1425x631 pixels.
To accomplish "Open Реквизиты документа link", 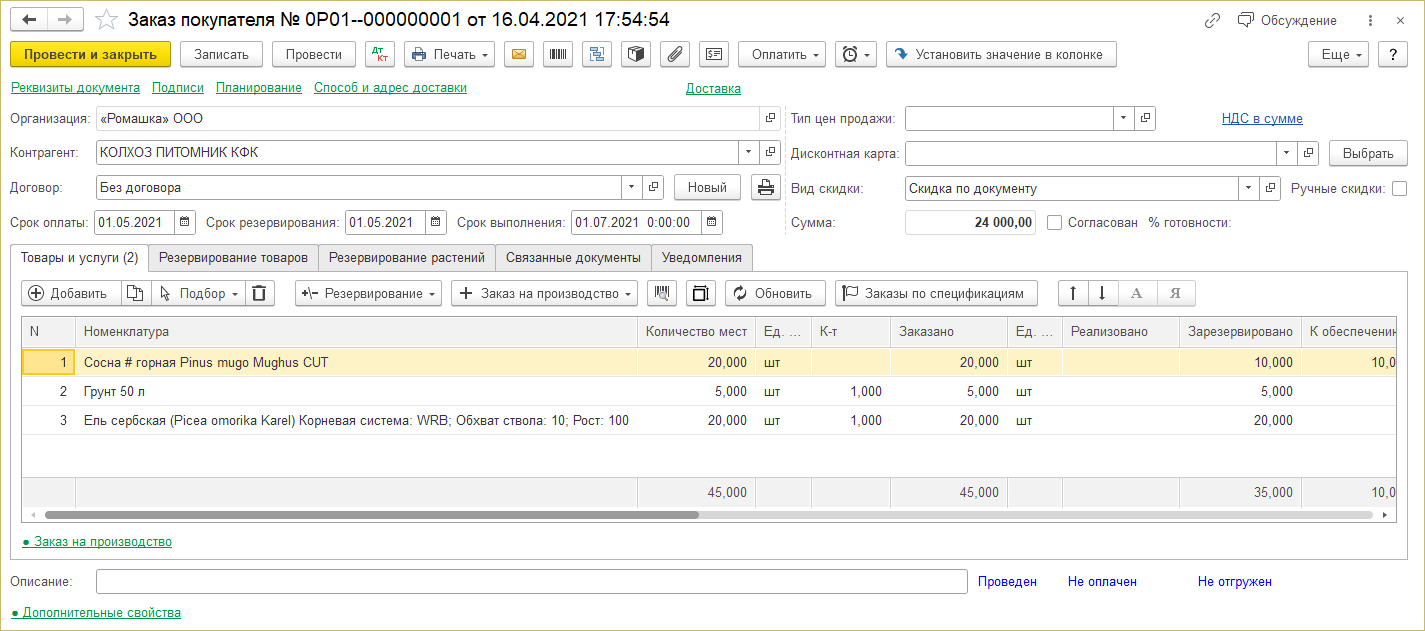I will click(75, 88).
